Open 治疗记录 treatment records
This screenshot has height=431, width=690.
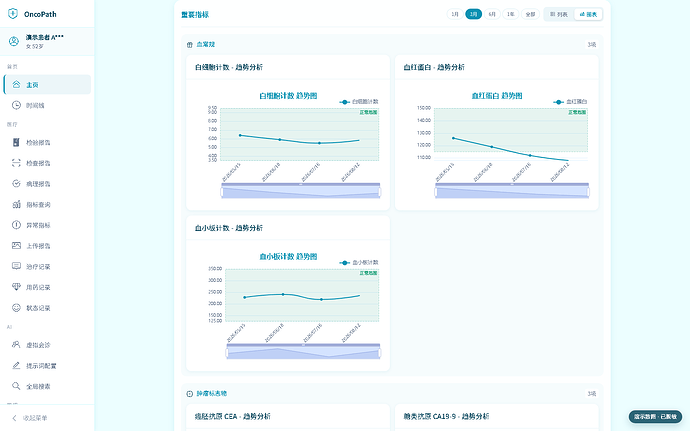click(47, 266)
